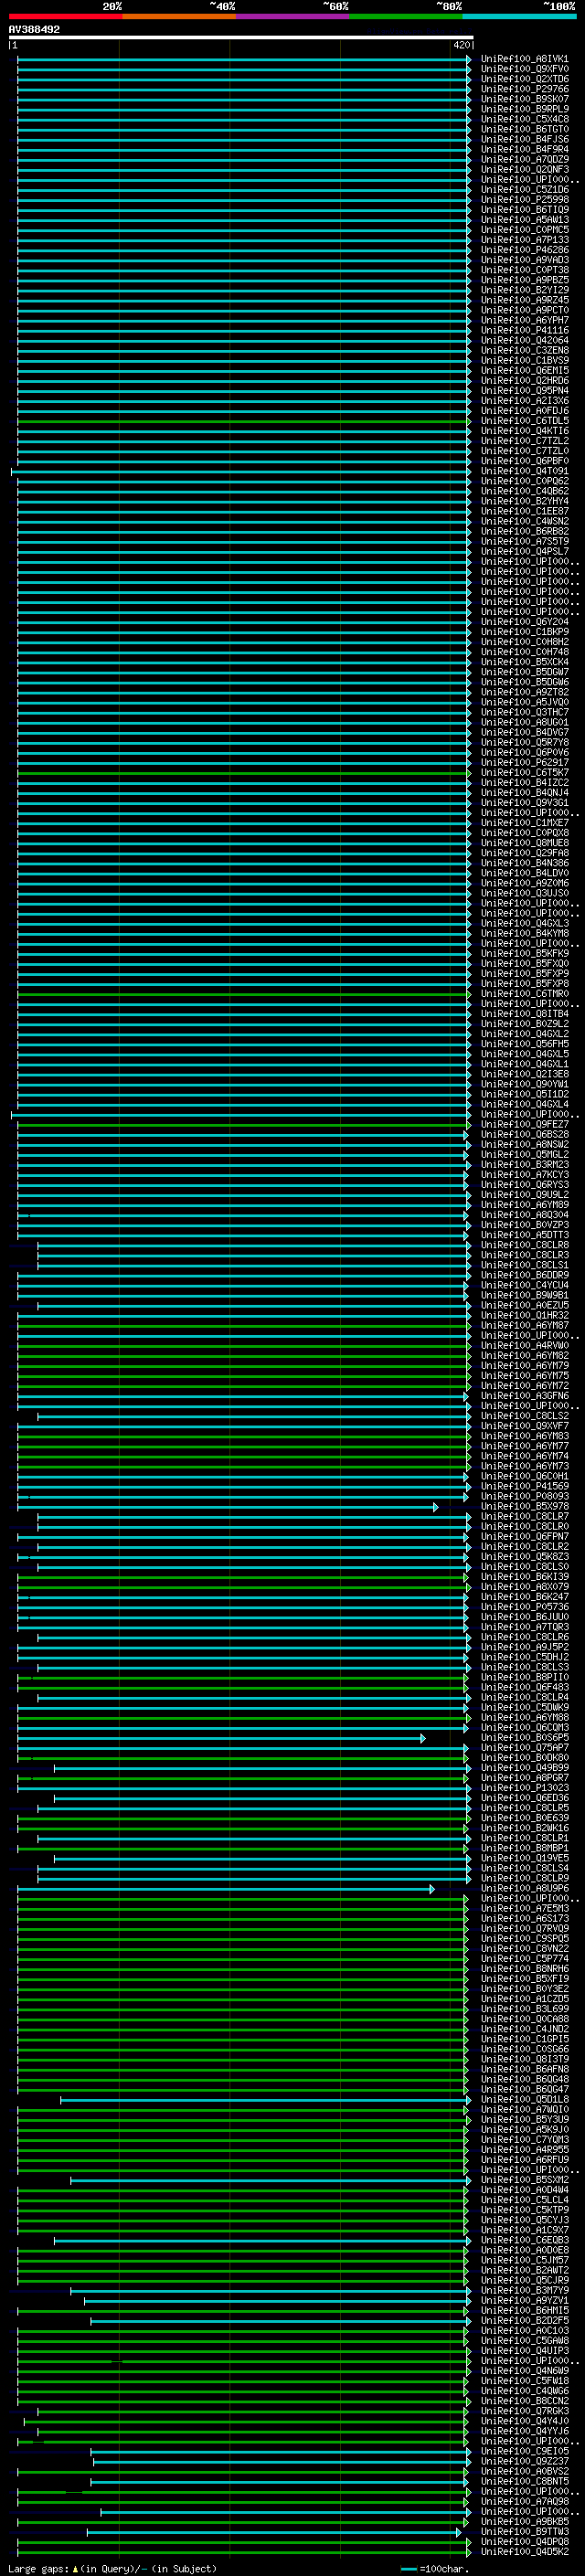
Task: Click hit label UniRef100_B3RM23
Action: coord(524,1165)
